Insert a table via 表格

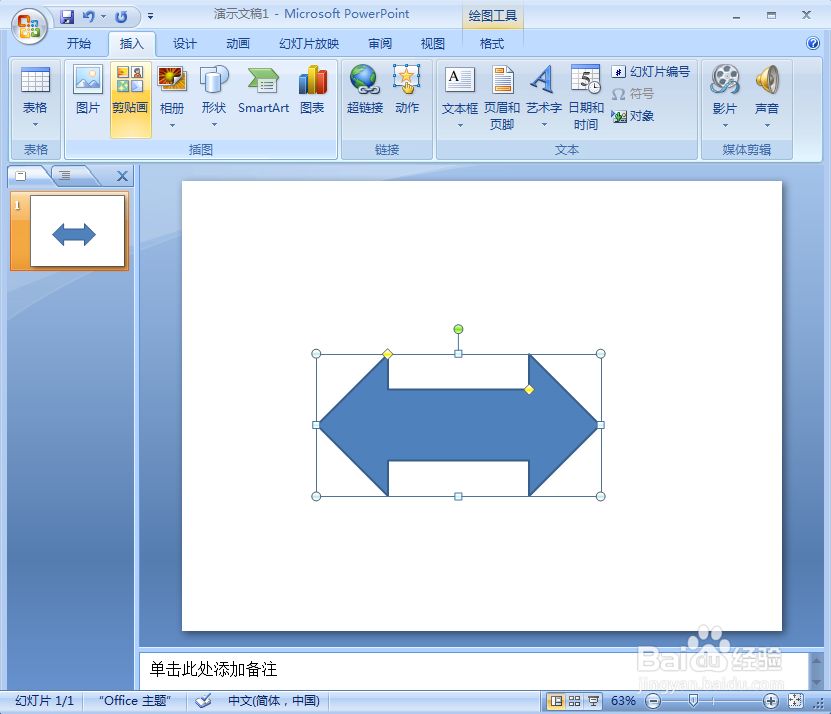[x=35, y=99]
